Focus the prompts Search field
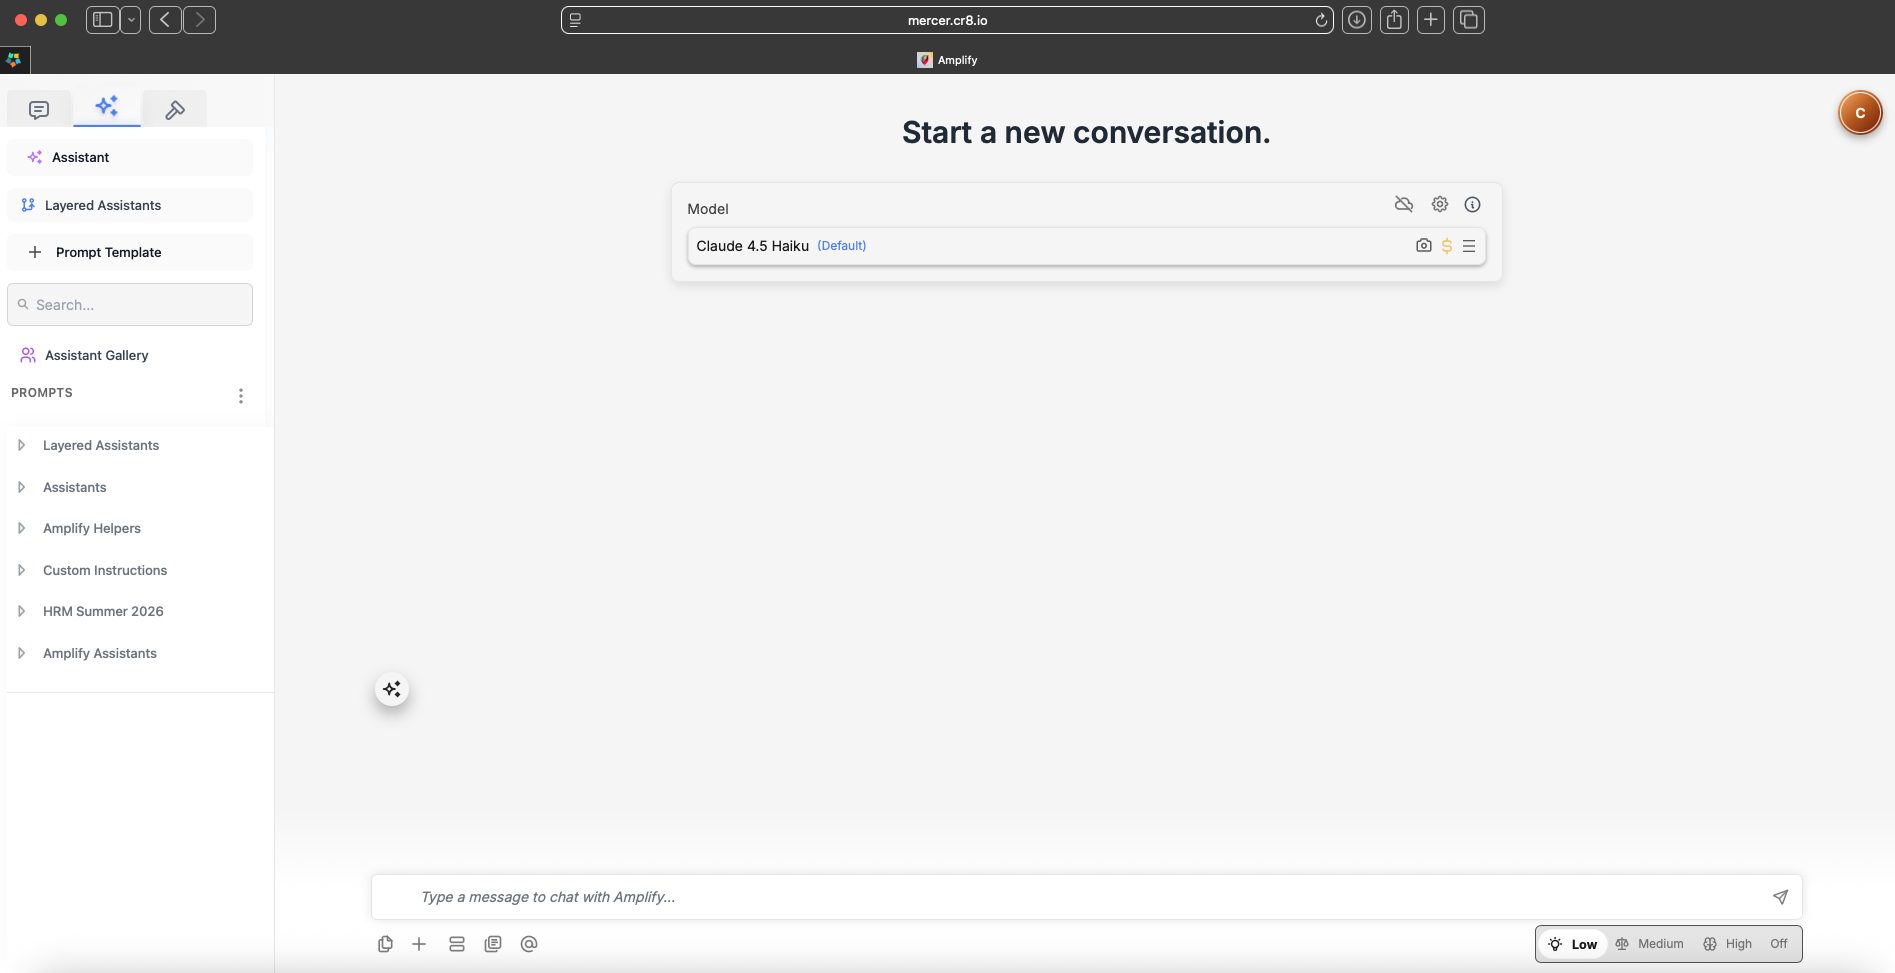This screenshot has height=973, width=1895. tap(130, 304)
